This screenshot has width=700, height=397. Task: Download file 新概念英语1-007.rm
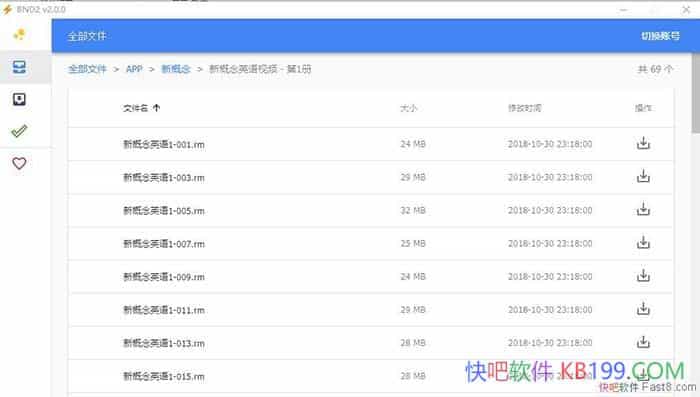point(643,242)
